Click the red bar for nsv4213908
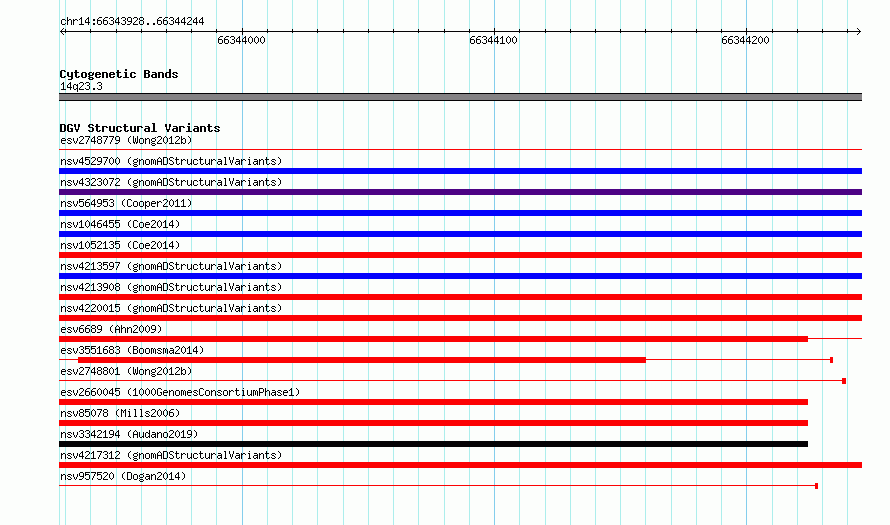The image size is (890, 525). 460,297
